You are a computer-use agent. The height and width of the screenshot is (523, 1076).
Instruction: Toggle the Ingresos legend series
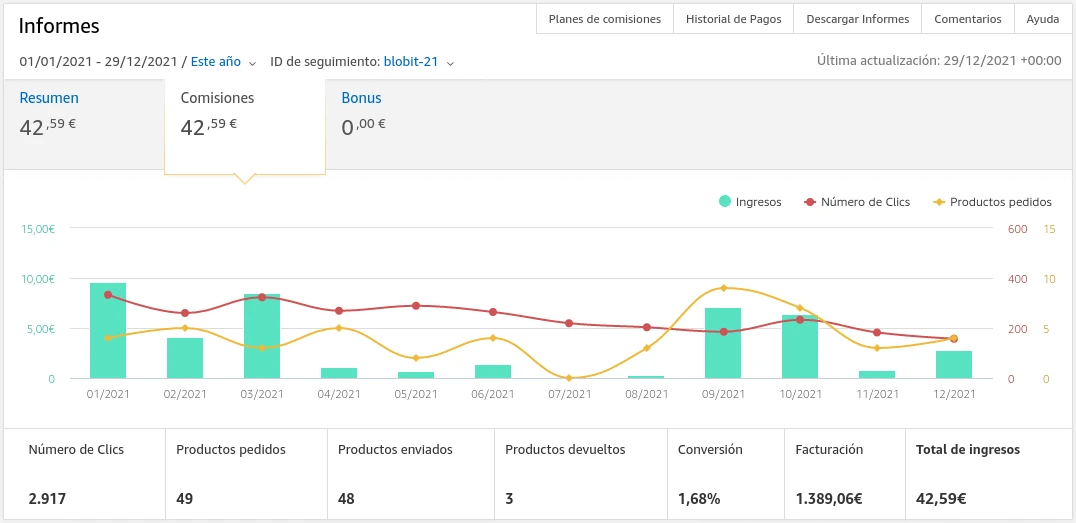click(750, 202)
